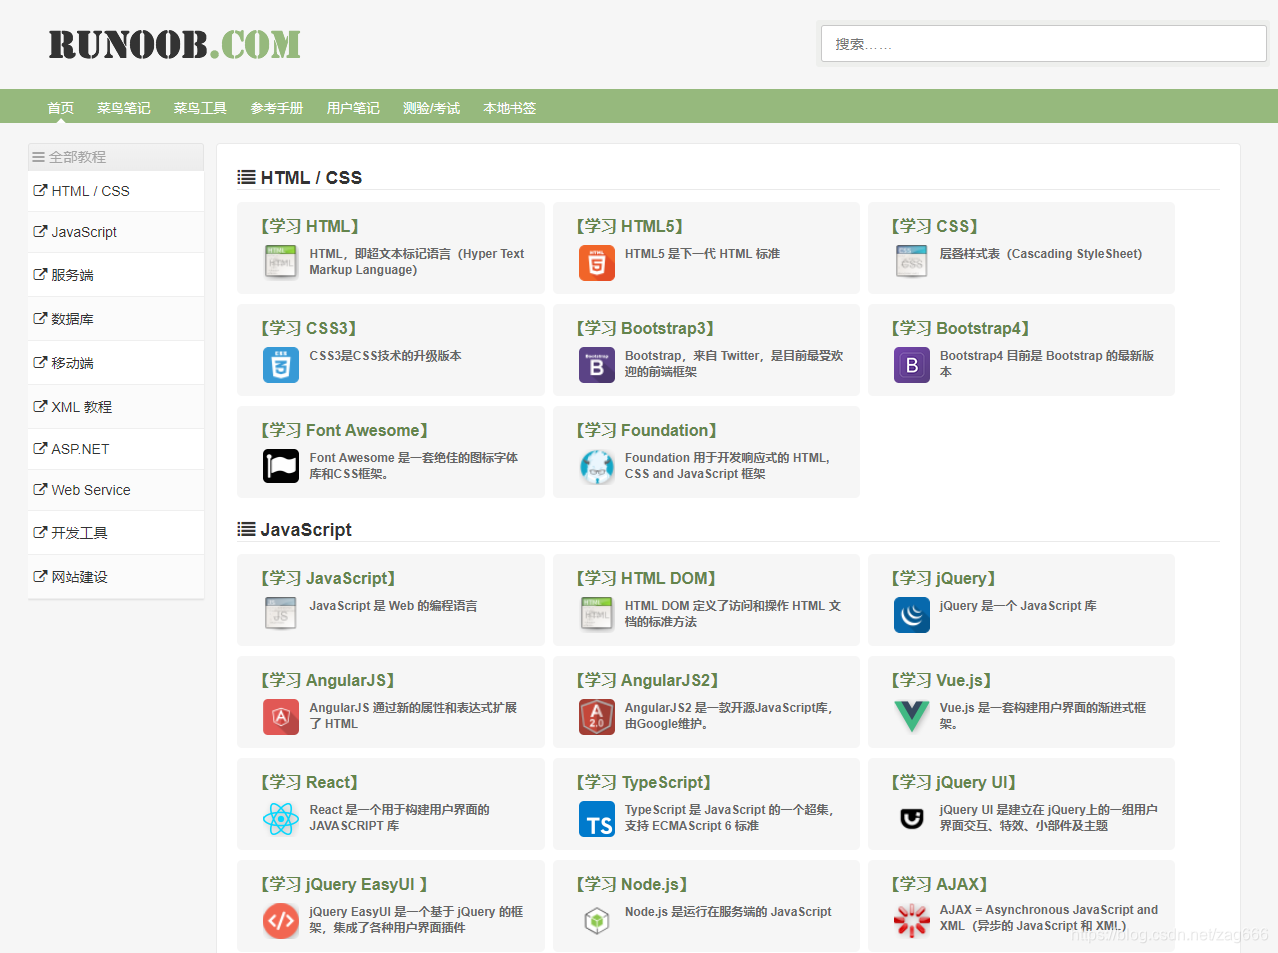
Task: Click the HTML tutorial icon
Action: pyautogui.click(x=281, y=262)
